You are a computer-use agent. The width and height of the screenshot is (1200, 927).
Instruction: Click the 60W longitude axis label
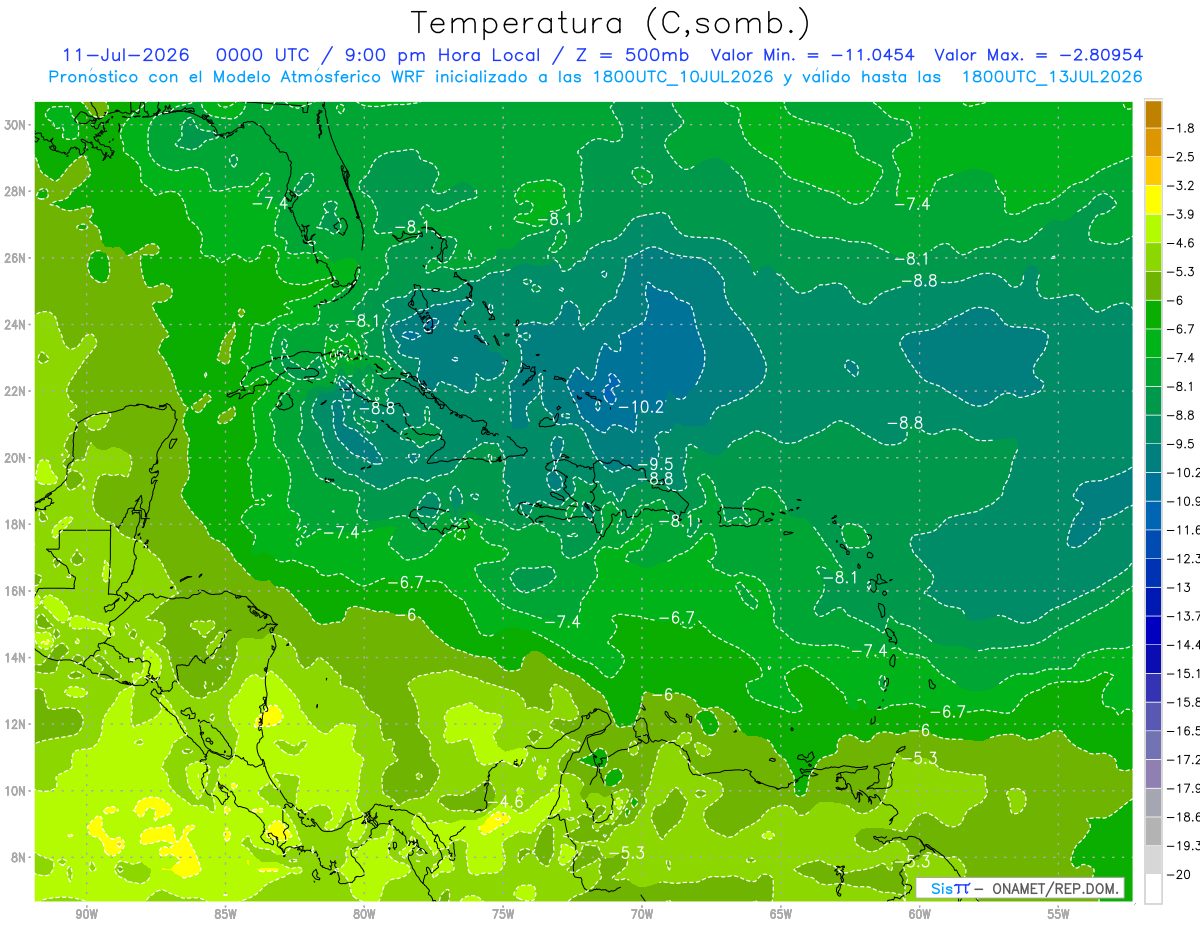click(x=920, y=914)
